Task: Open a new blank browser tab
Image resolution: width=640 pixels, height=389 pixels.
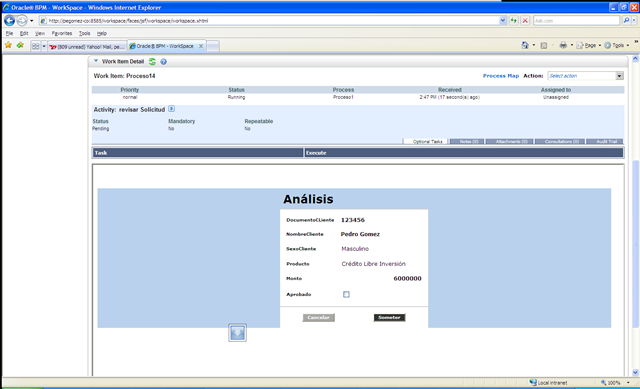Action: click(213, 46)
